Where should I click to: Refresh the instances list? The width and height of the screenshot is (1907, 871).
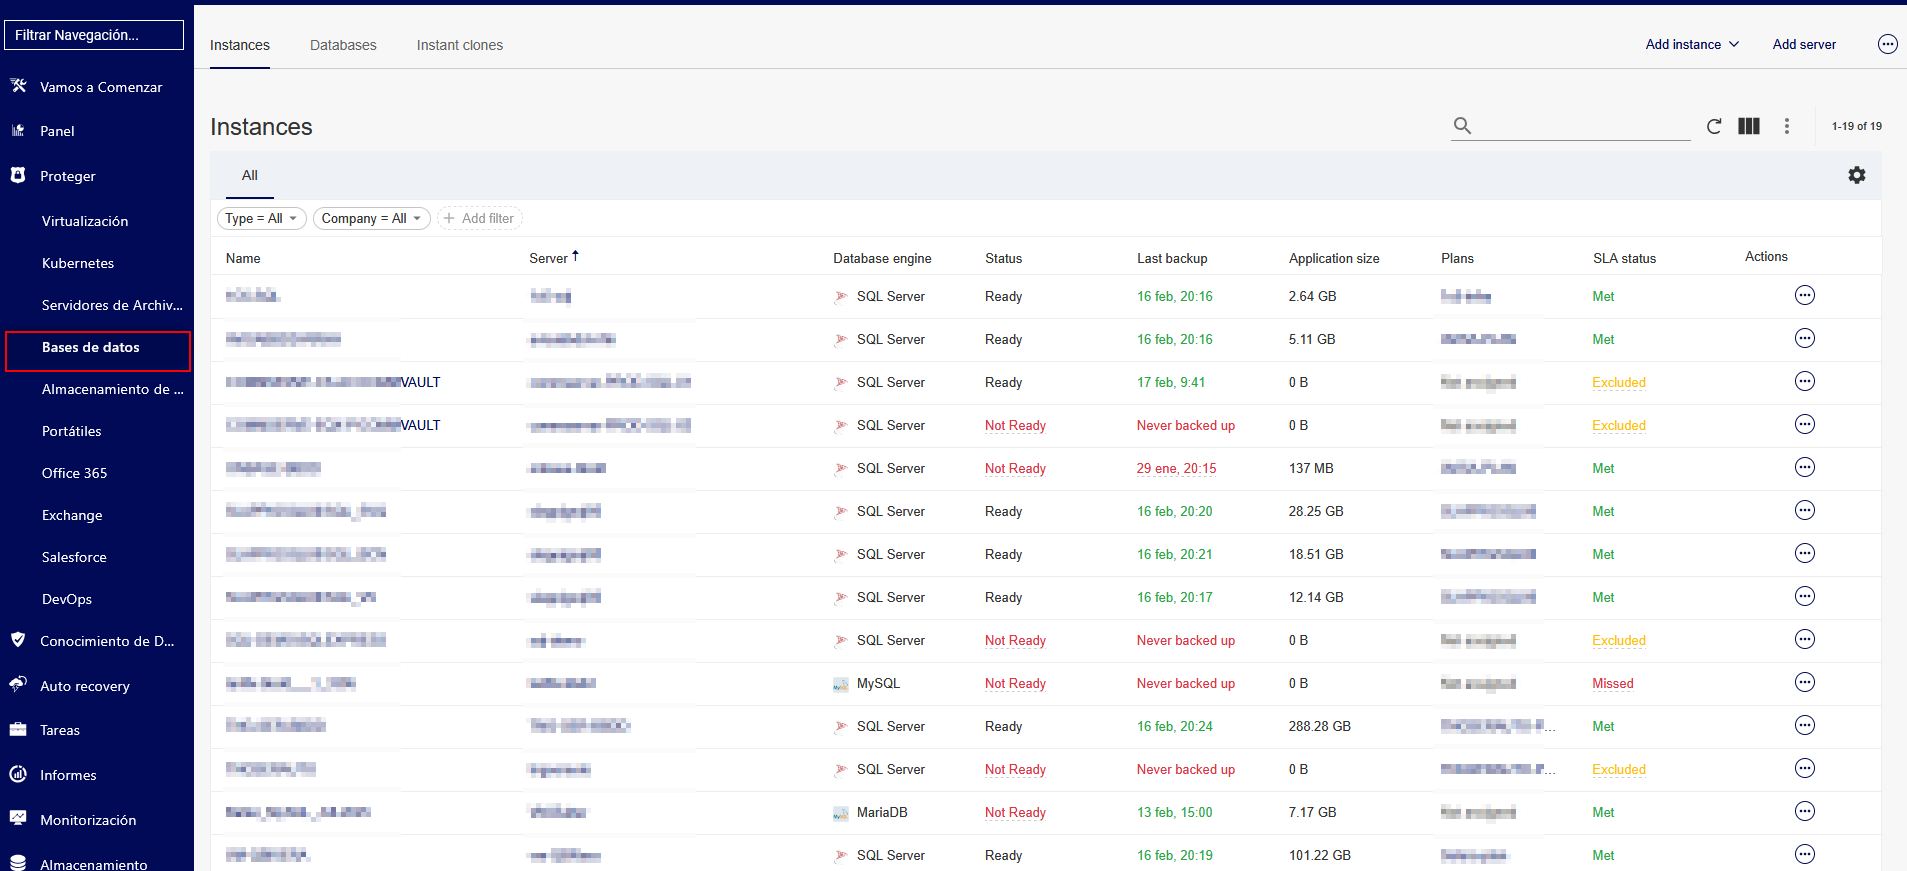(x=1714, y=126)
